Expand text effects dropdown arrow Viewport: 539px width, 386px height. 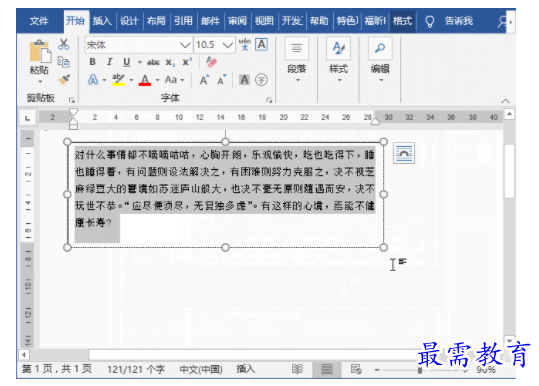tap(104, 80)
